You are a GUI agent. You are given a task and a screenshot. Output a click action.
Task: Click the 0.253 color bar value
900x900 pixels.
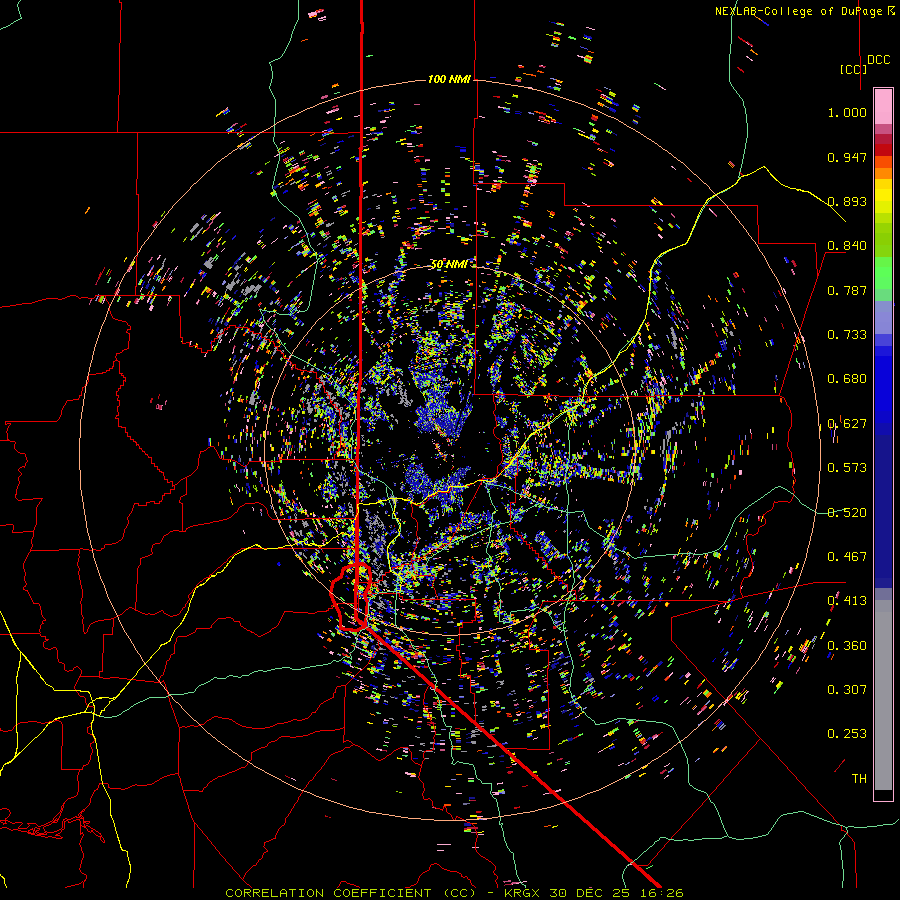(x=847, y=734)
